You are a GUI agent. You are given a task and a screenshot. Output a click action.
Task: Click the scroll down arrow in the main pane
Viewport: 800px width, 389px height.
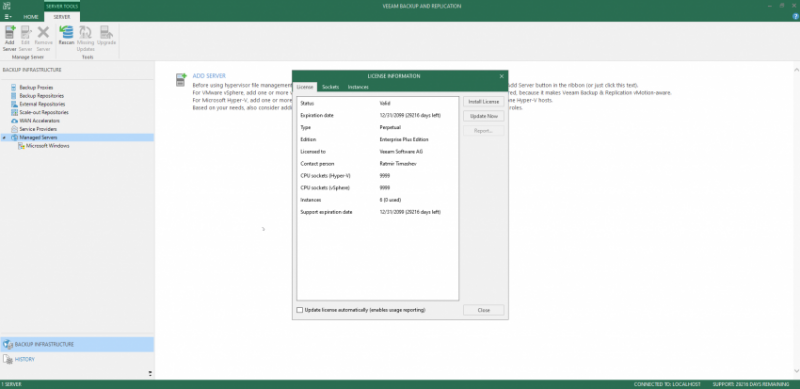point(796,371)
